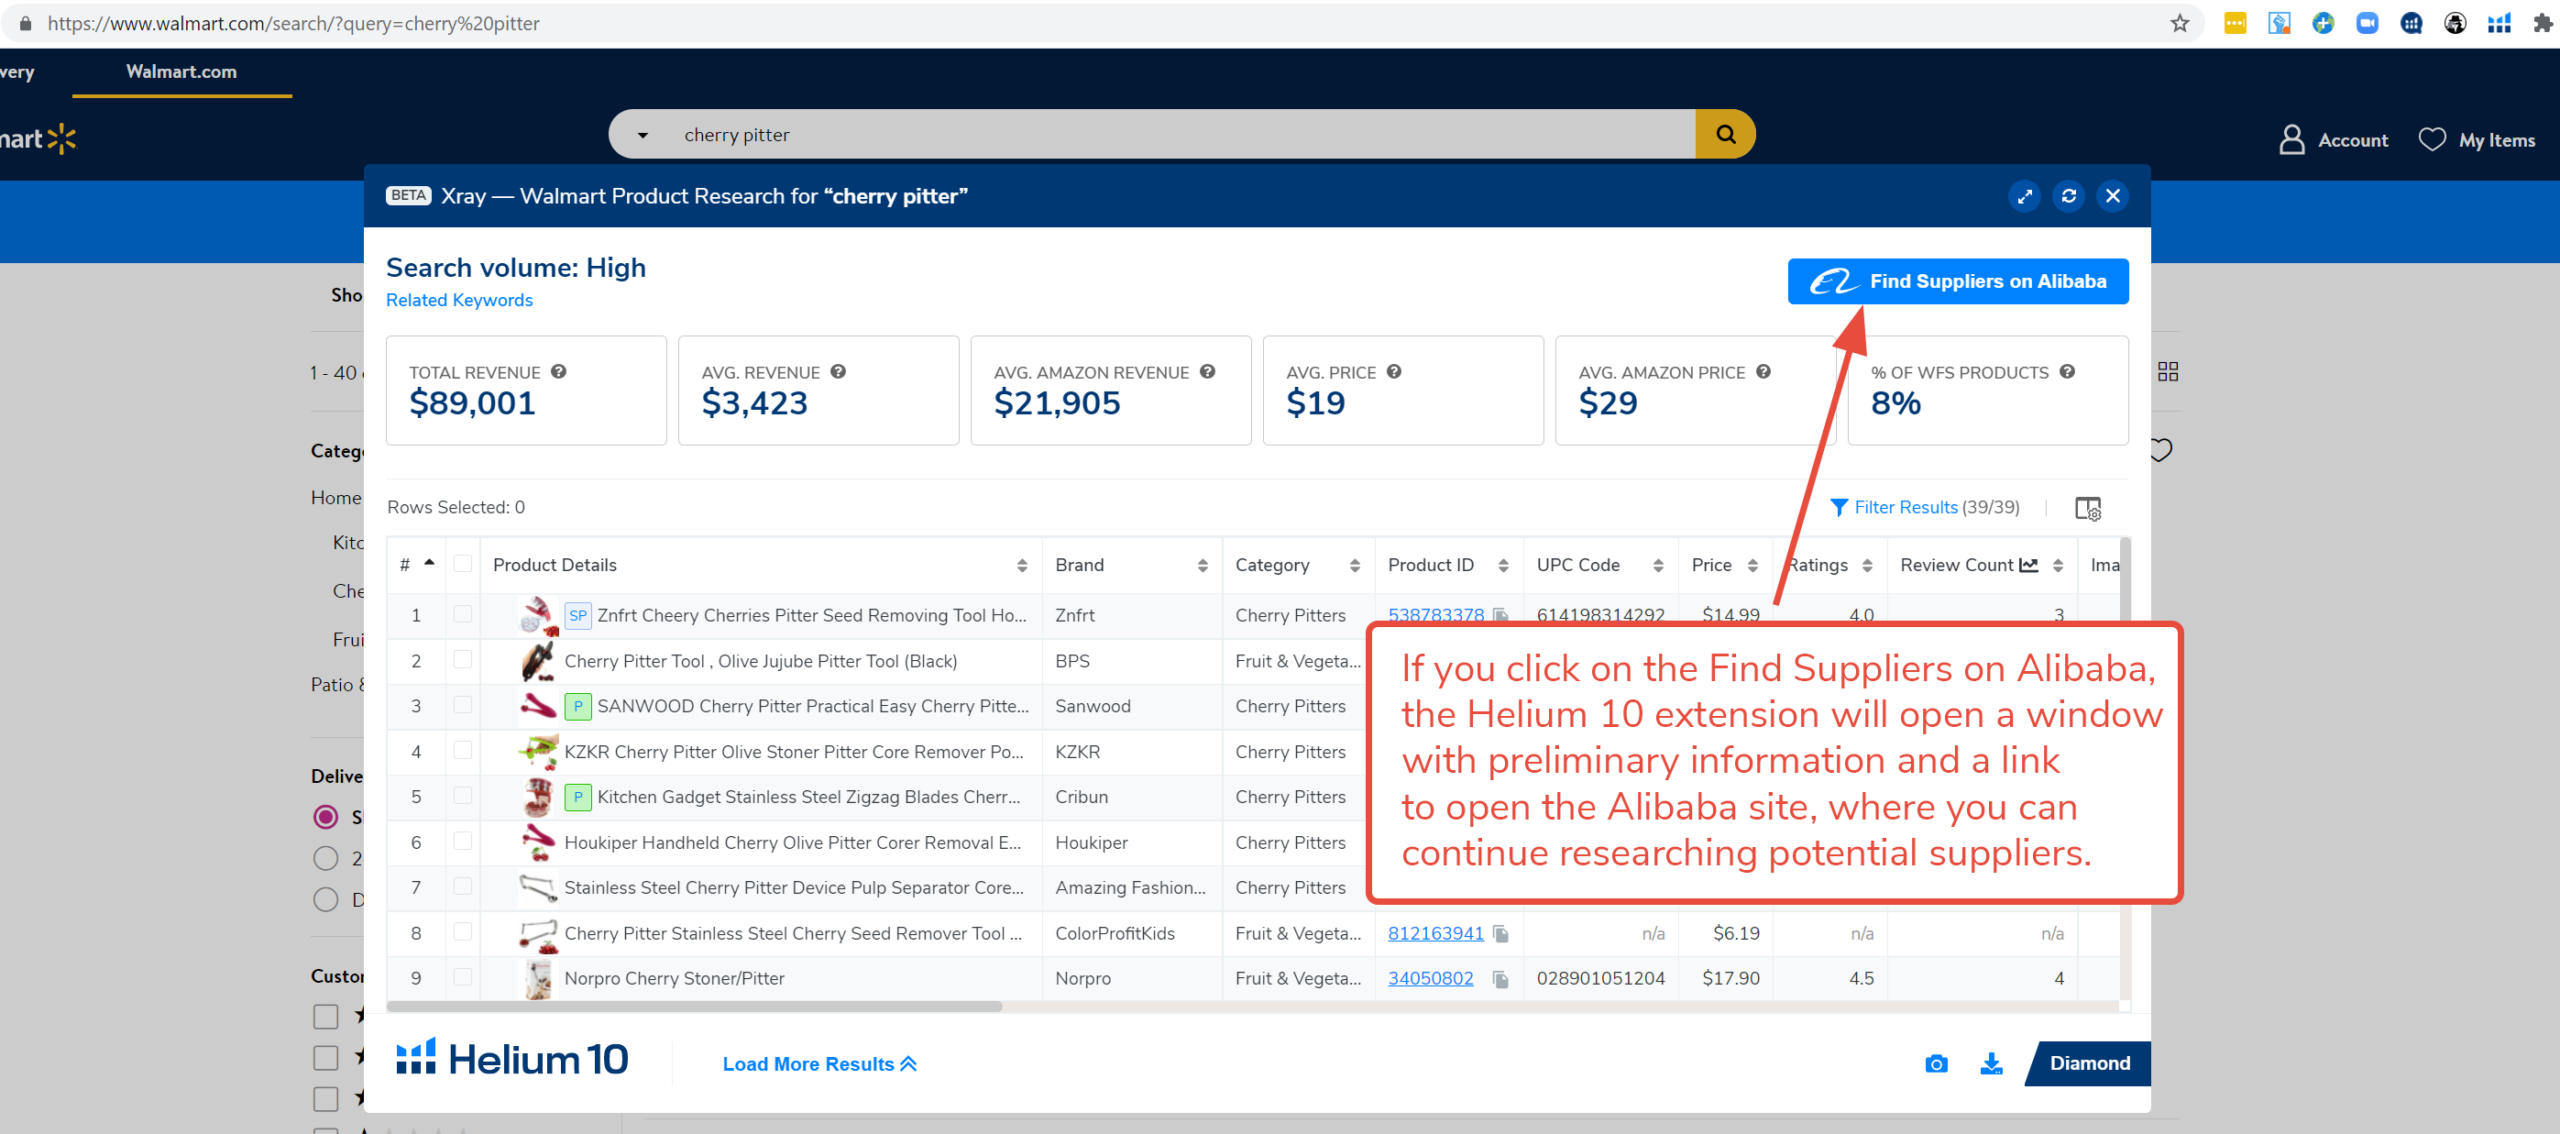
Task: Toggle the select-all header checkbox
Action: point(462,564)
